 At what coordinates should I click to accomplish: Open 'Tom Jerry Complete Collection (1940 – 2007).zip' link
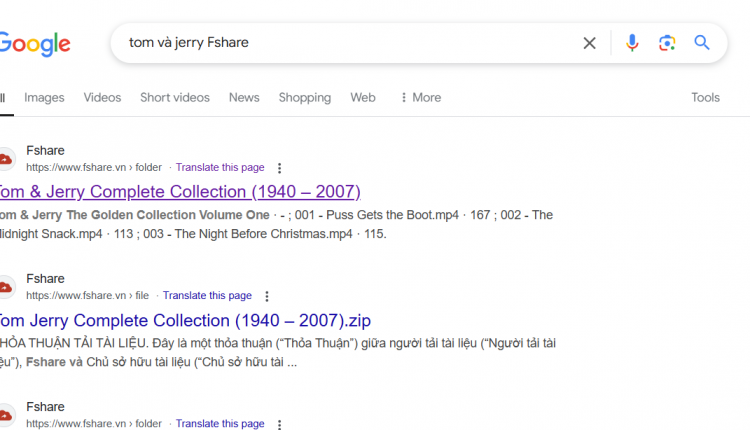pos(185,320)
